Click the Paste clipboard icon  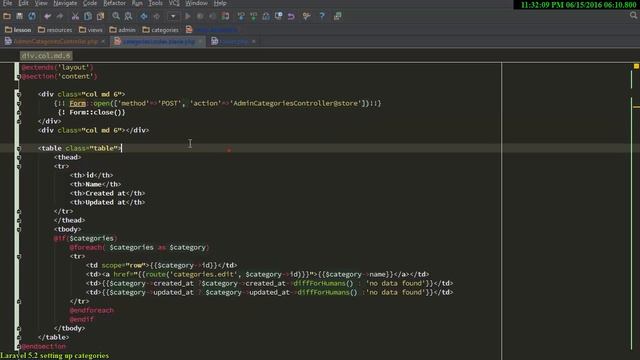coord(100,16)
